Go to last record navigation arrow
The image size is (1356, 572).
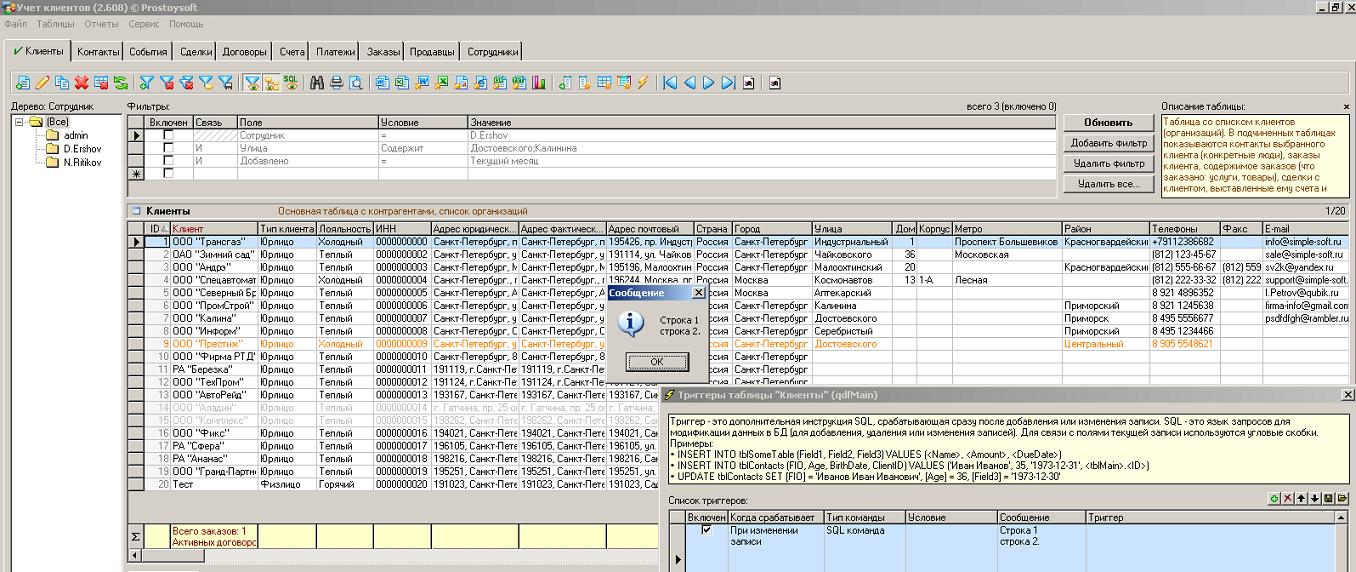click(x=729, y=83)
